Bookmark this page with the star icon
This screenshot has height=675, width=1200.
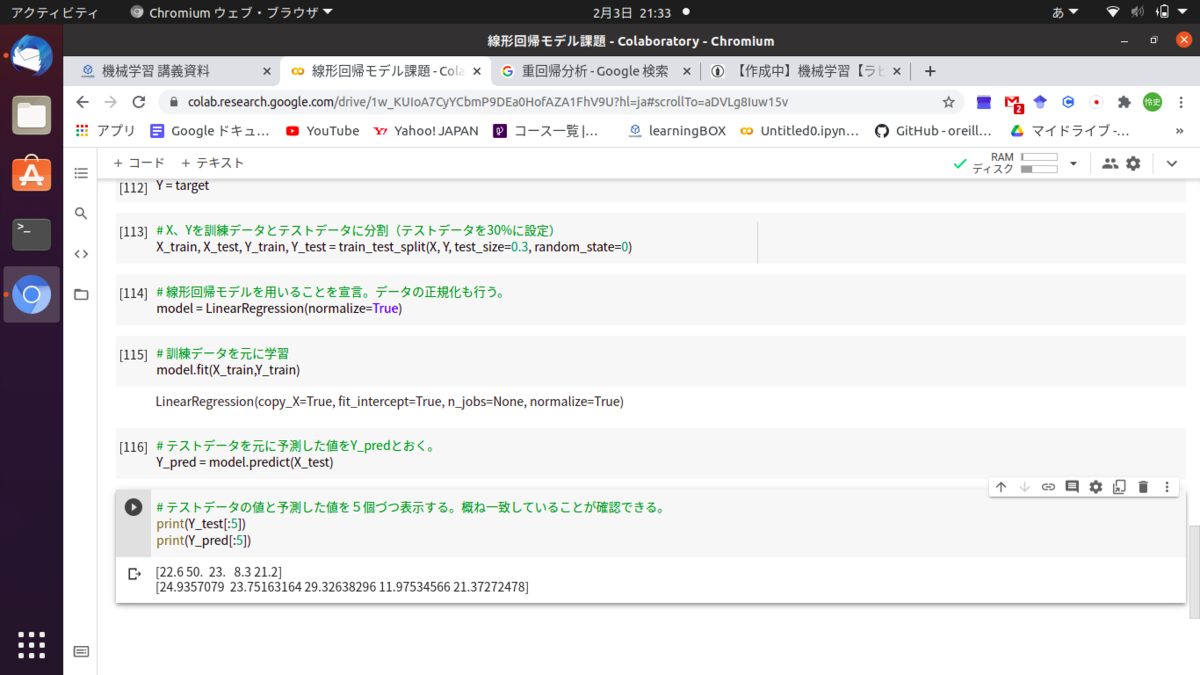pos(948,102)
